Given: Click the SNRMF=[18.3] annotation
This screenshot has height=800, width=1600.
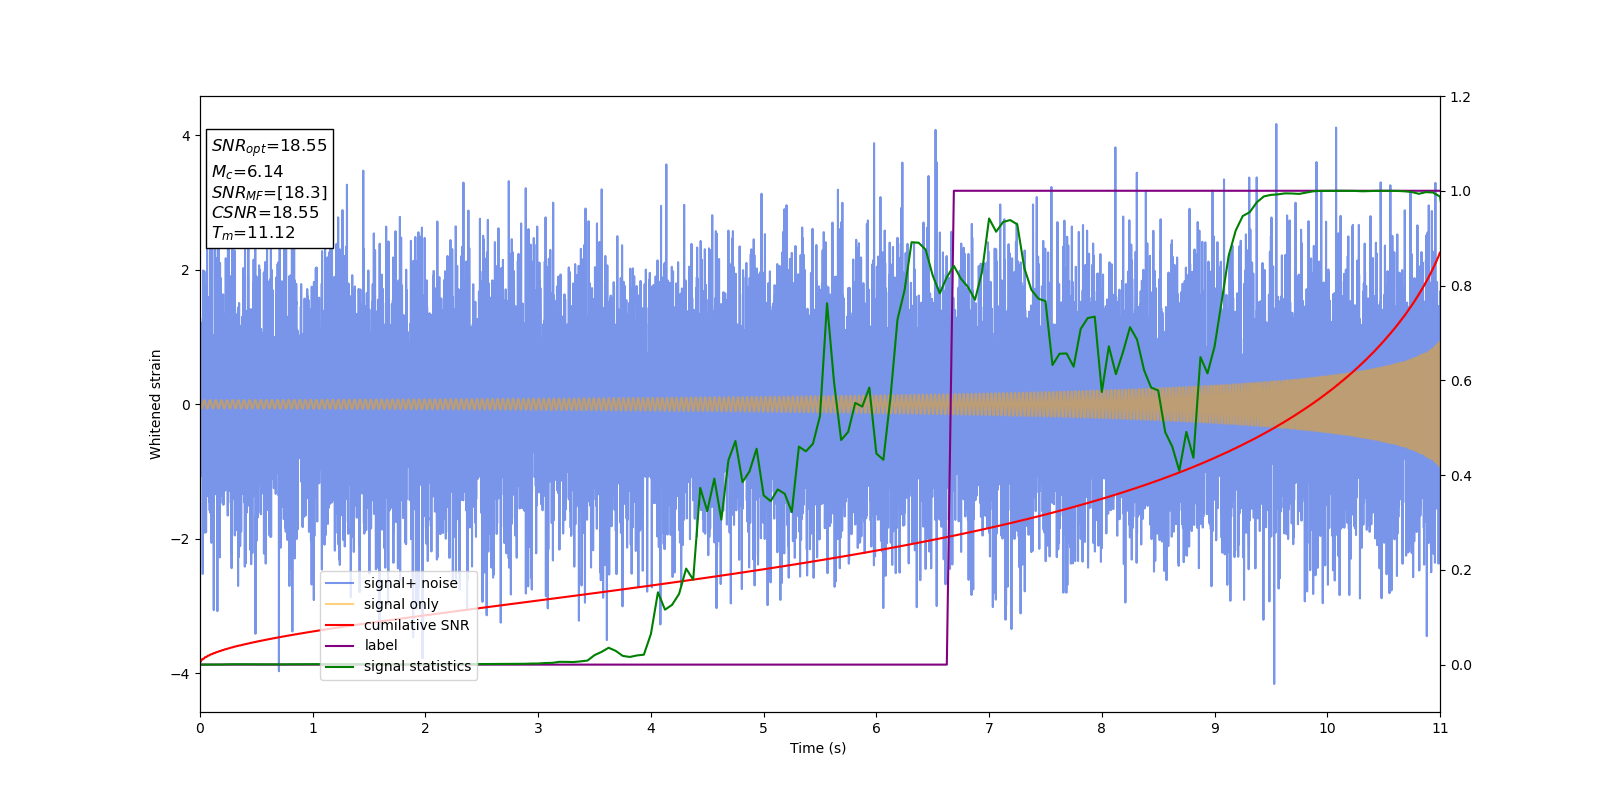Looking at the screenshot, I should coord(269,193).
